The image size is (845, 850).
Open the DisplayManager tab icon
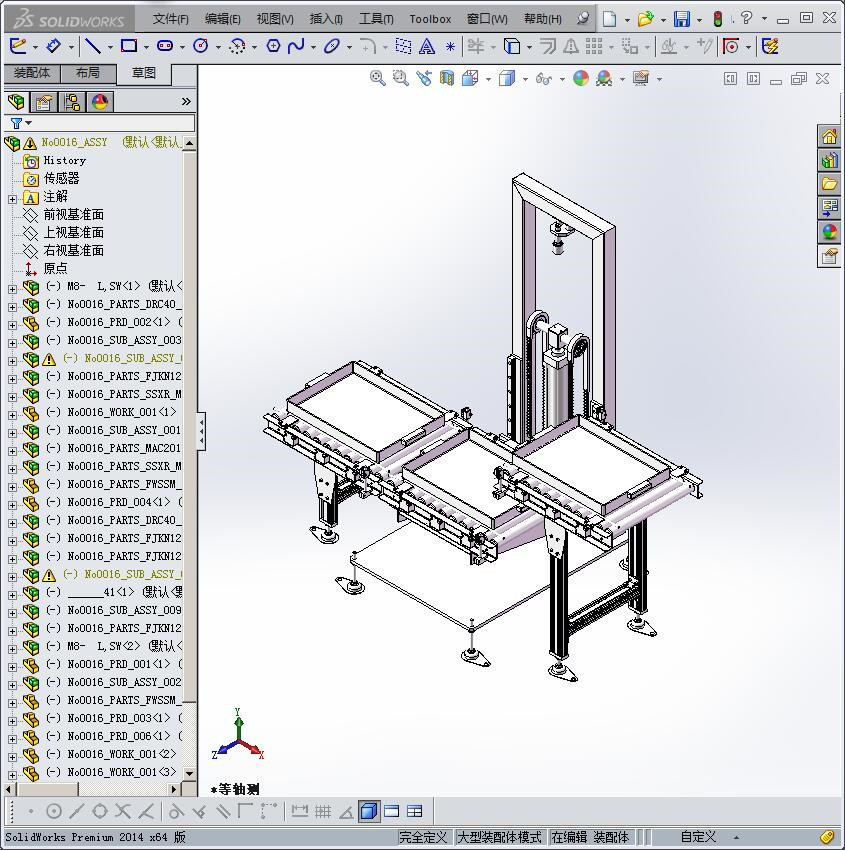tap(100, 102)
